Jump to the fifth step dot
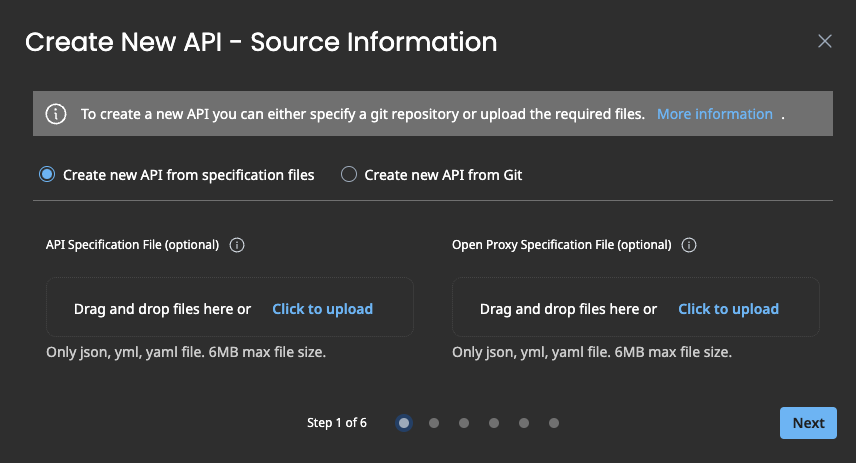This screenshot has width=856, height=463. (524, 423)
